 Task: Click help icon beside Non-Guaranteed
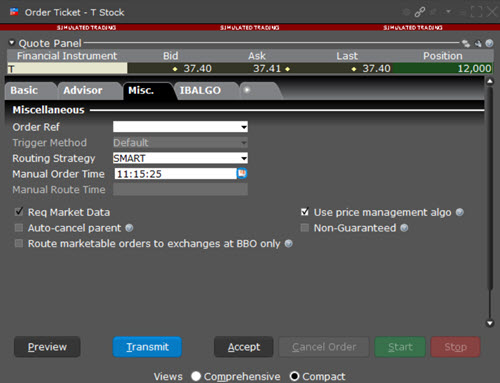click(x=404, y=228)
